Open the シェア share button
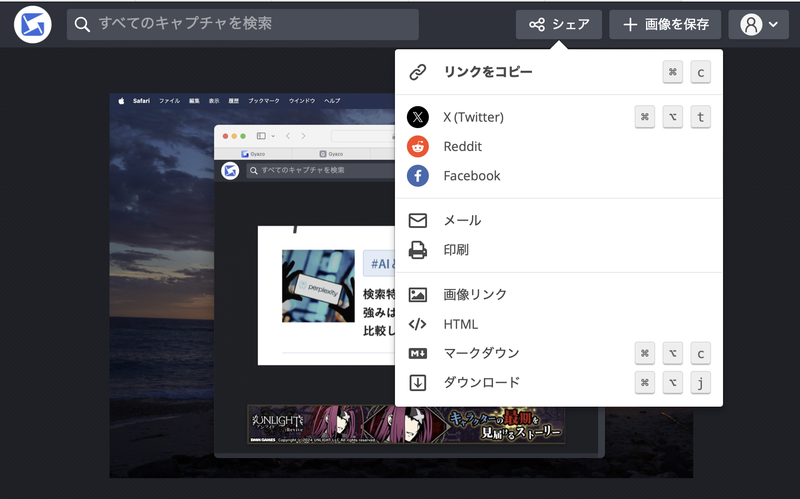 pos(559,24)
